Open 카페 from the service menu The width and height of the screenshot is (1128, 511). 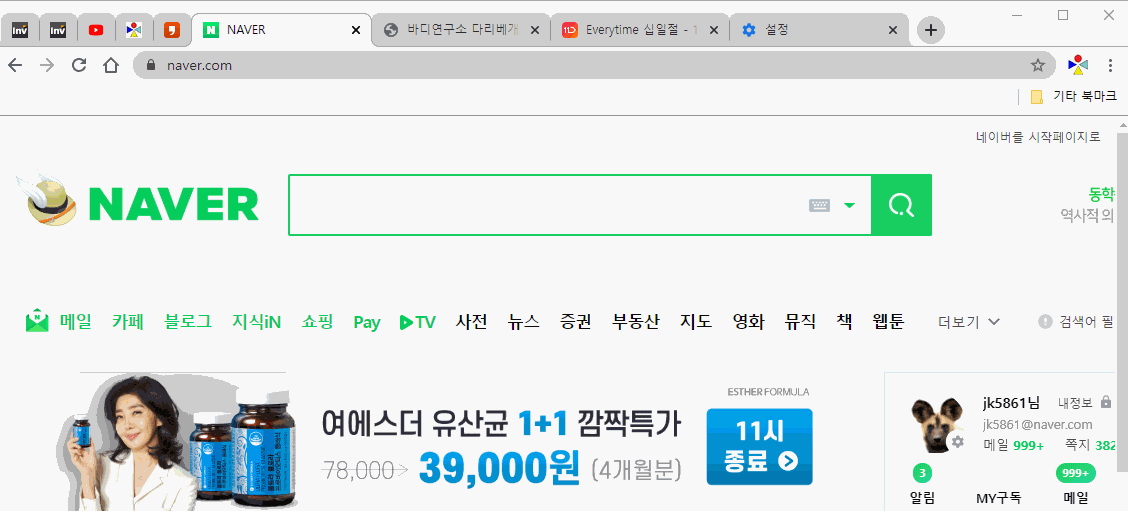pyautogui.click(x=128, y=322)
